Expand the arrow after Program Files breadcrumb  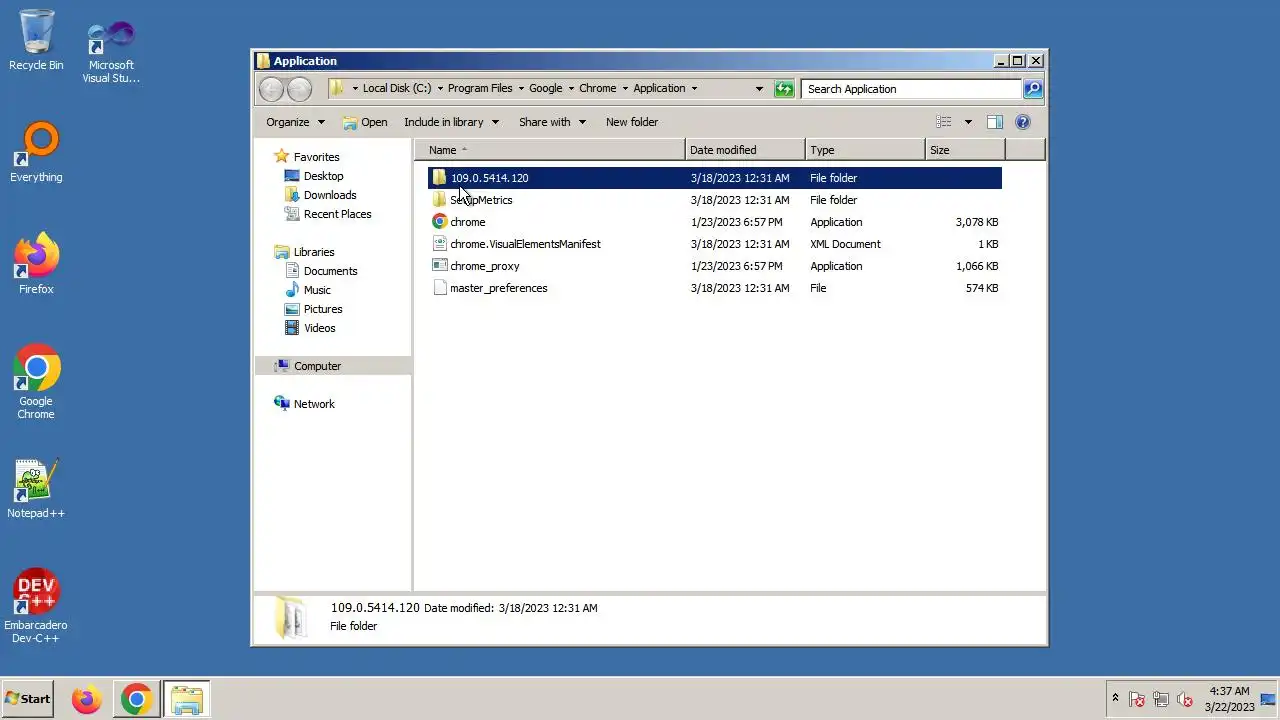[520, 89]
